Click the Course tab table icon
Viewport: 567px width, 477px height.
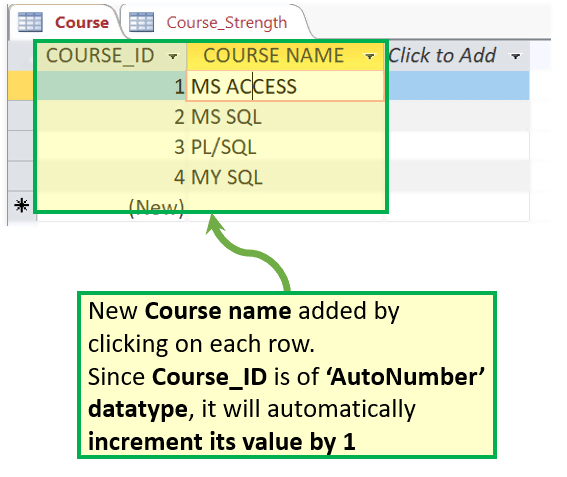tap(30, 22)
